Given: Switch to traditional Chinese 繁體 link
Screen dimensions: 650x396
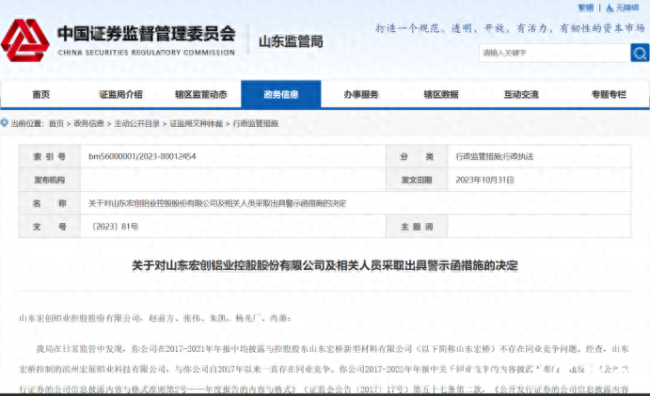Looking at the screenshot, I should coord(586,8).
